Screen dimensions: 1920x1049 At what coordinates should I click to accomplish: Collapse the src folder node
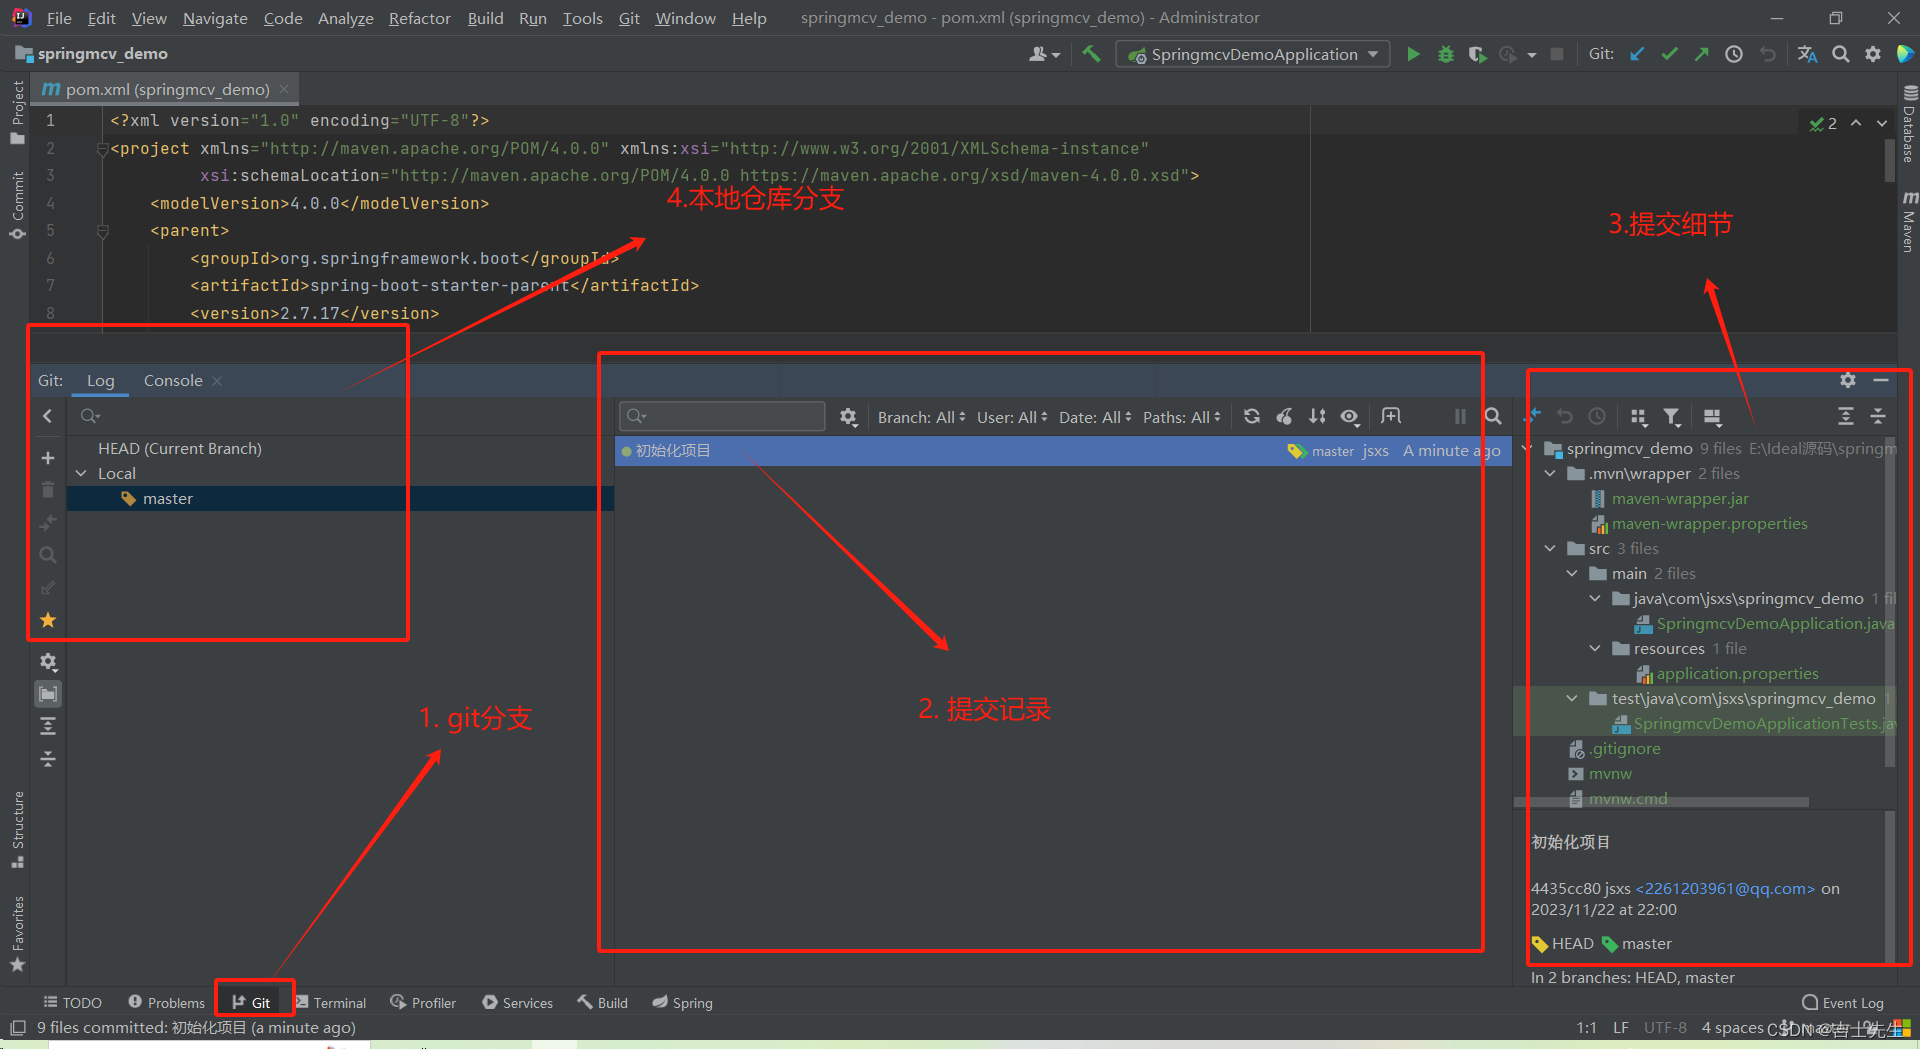[1550, 548]
